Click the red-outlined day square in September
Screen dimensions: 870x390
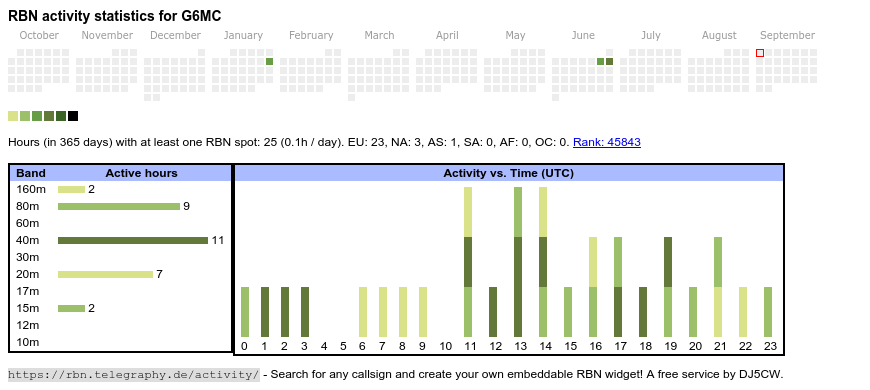pyautogui.click(x=760, y=53)
